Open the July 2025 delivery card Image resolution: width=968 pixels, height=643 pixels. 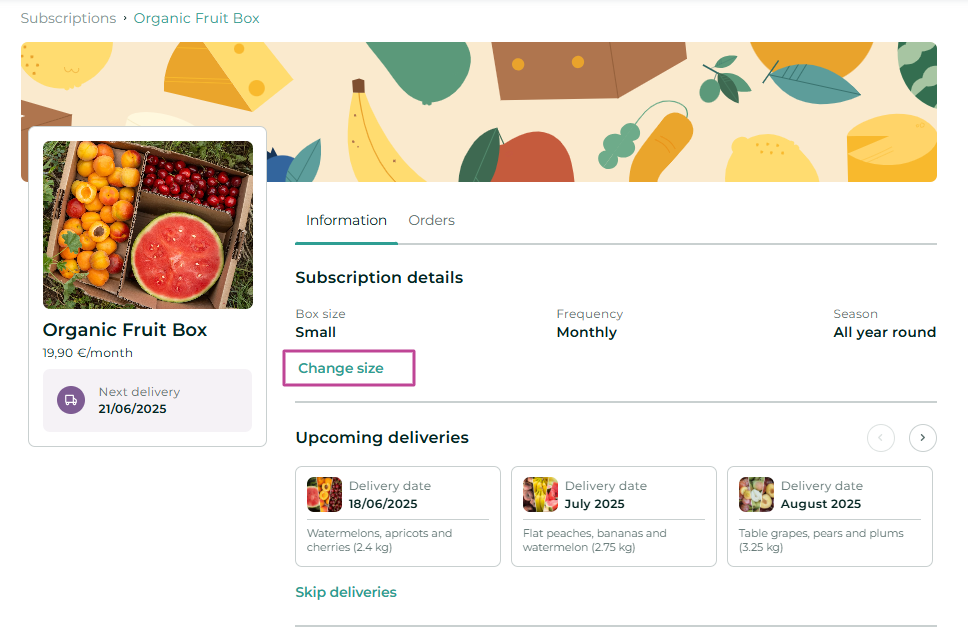[614, 516]
